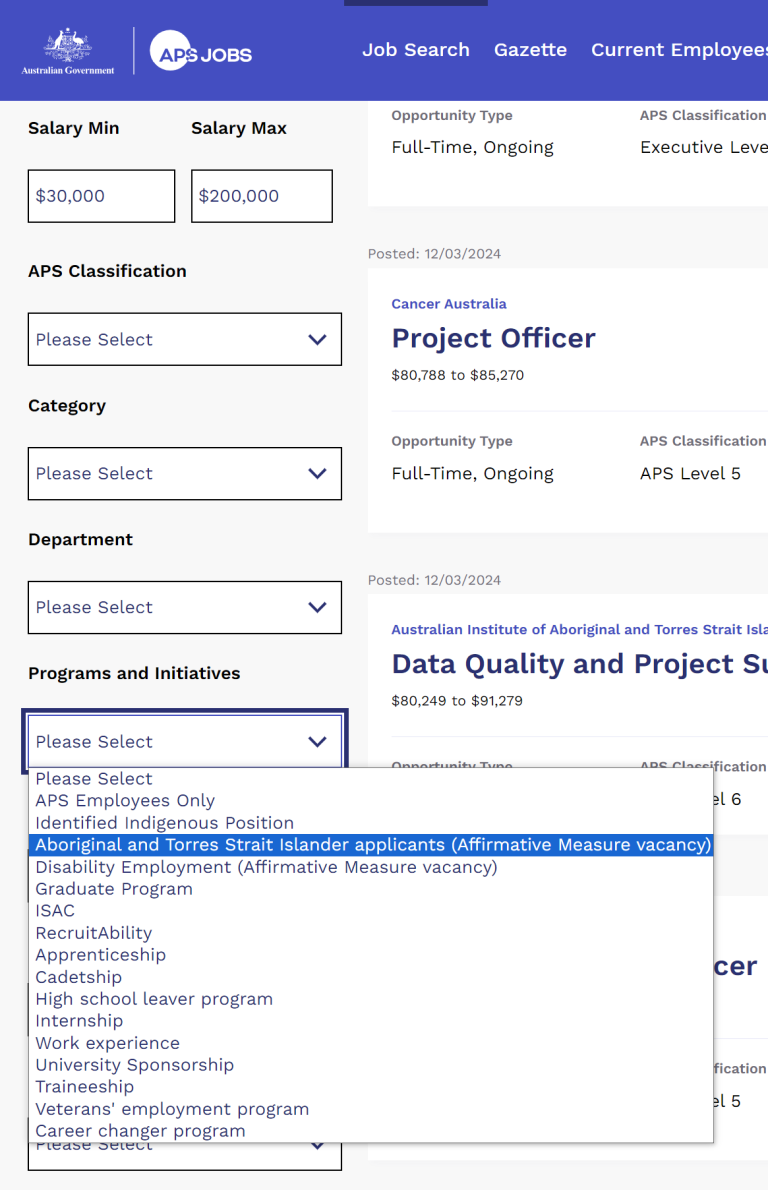Select 'Graduate Program' option
768x1190 pixels.
coord(370,889)
